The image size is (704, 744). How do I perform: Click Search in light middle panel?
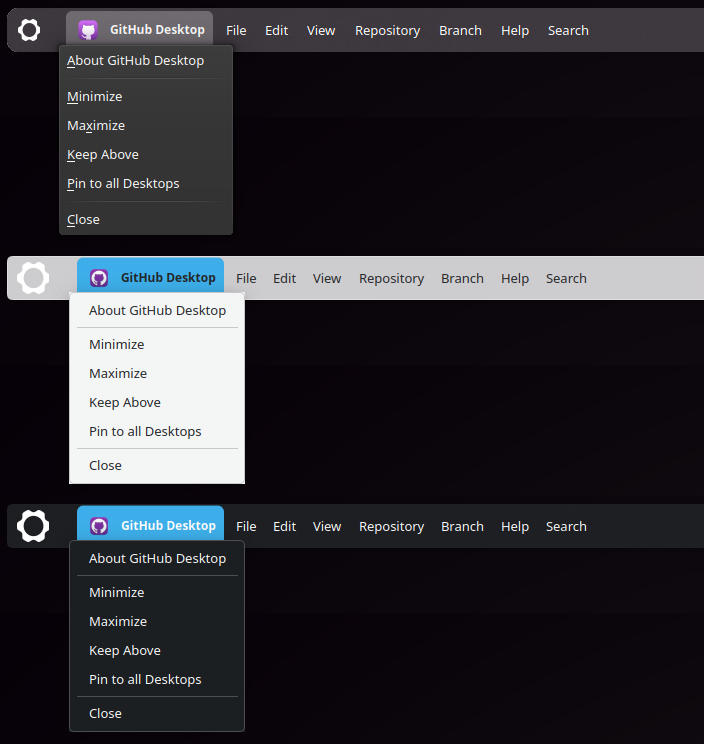pos(566,279)
